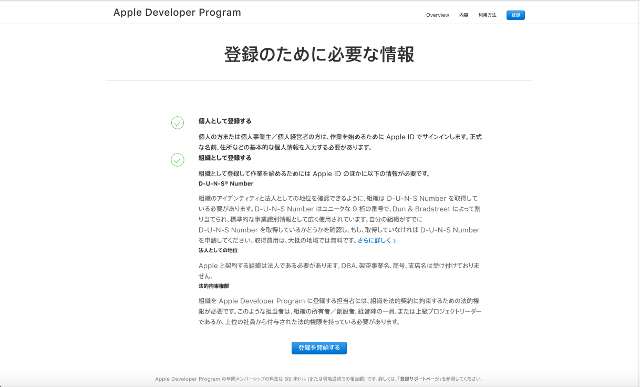Select the page heading 登録のために必要な情報
Screen dimensions: 640x387
coord(319,54)
